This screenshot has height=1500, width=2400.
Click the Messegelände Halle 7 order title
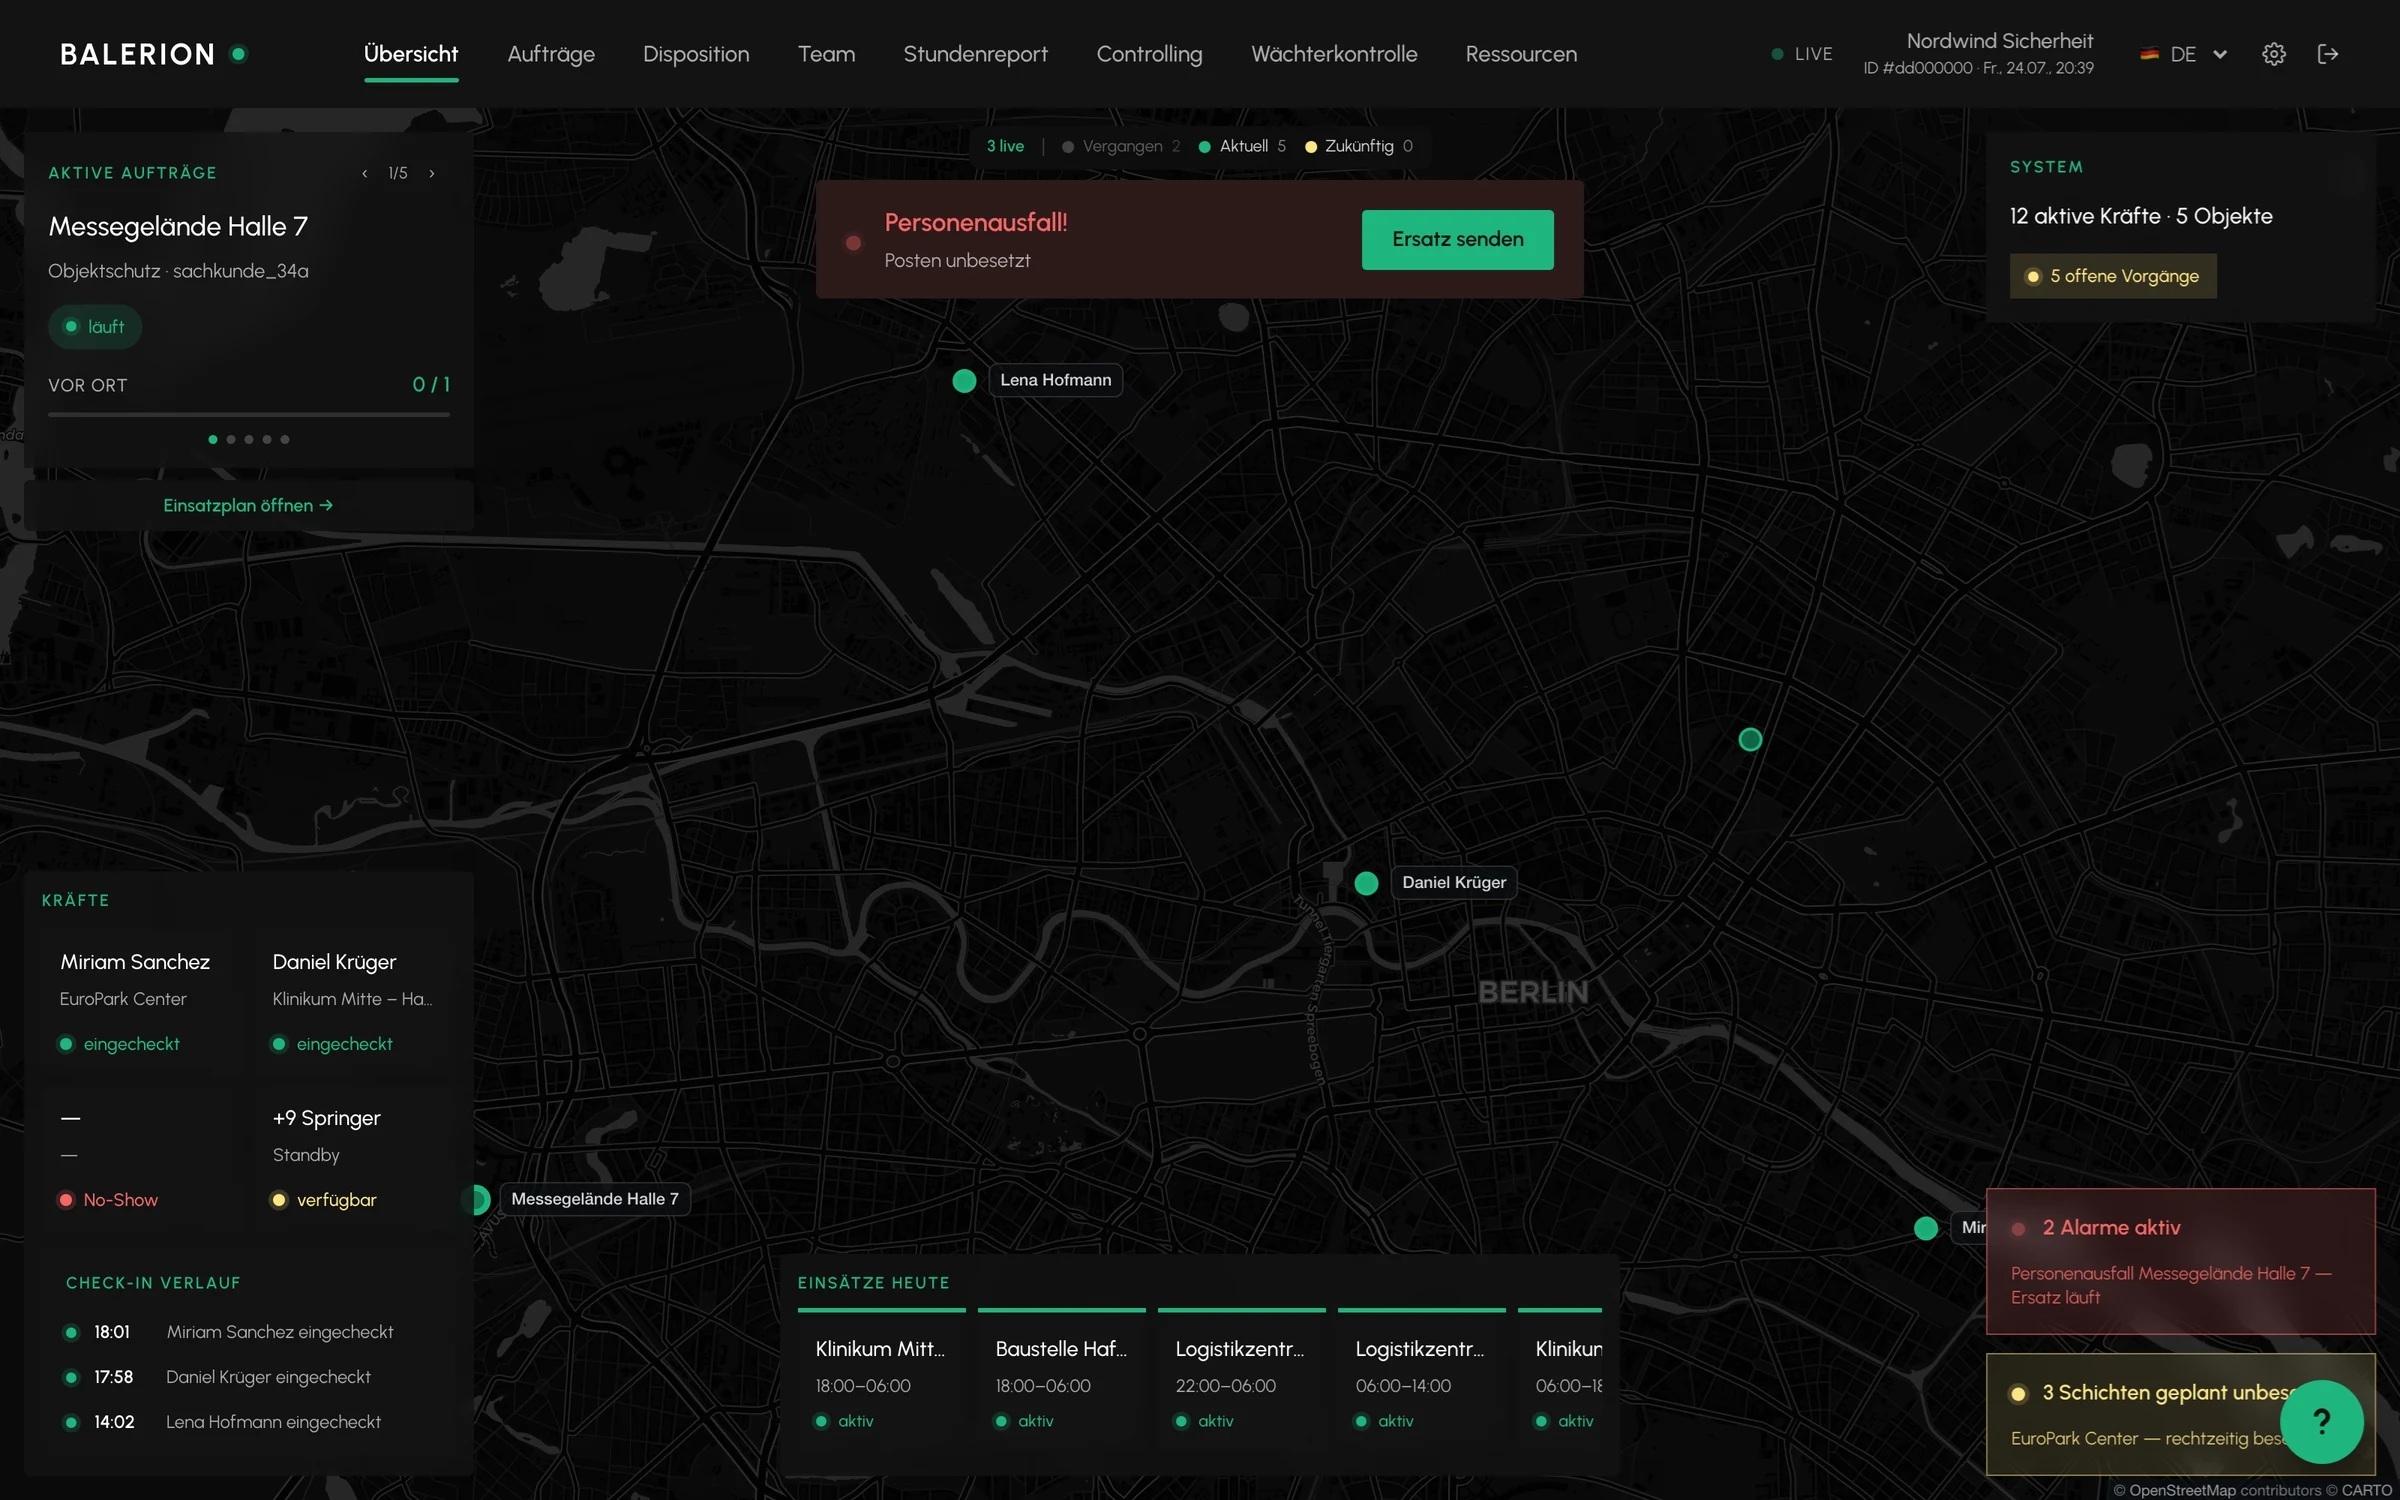[178, 226]
